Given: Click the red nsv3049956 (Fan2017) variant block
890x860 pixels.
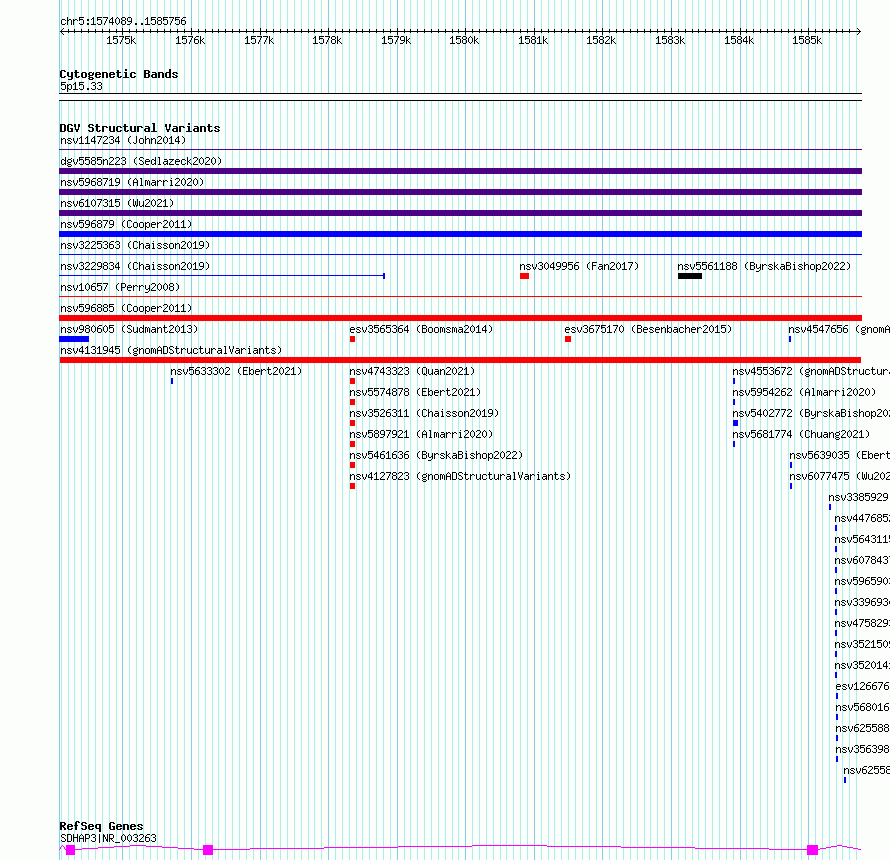Looking at the screenshot, I should (524, 276).
